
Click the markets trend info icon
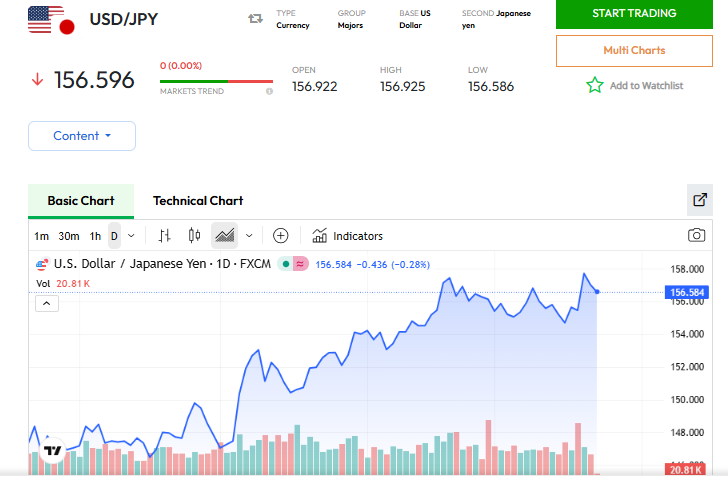coord(269,91)
